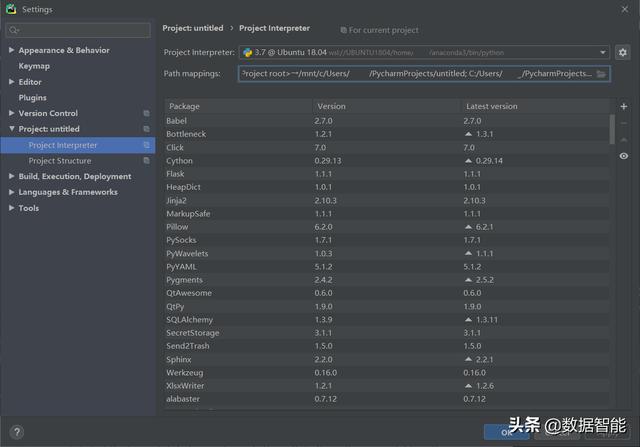This screenshot has height=447, width=640.
Task: Click upgrade arrow for PyWavelets 1.1.1
Action: pos(468,253)
